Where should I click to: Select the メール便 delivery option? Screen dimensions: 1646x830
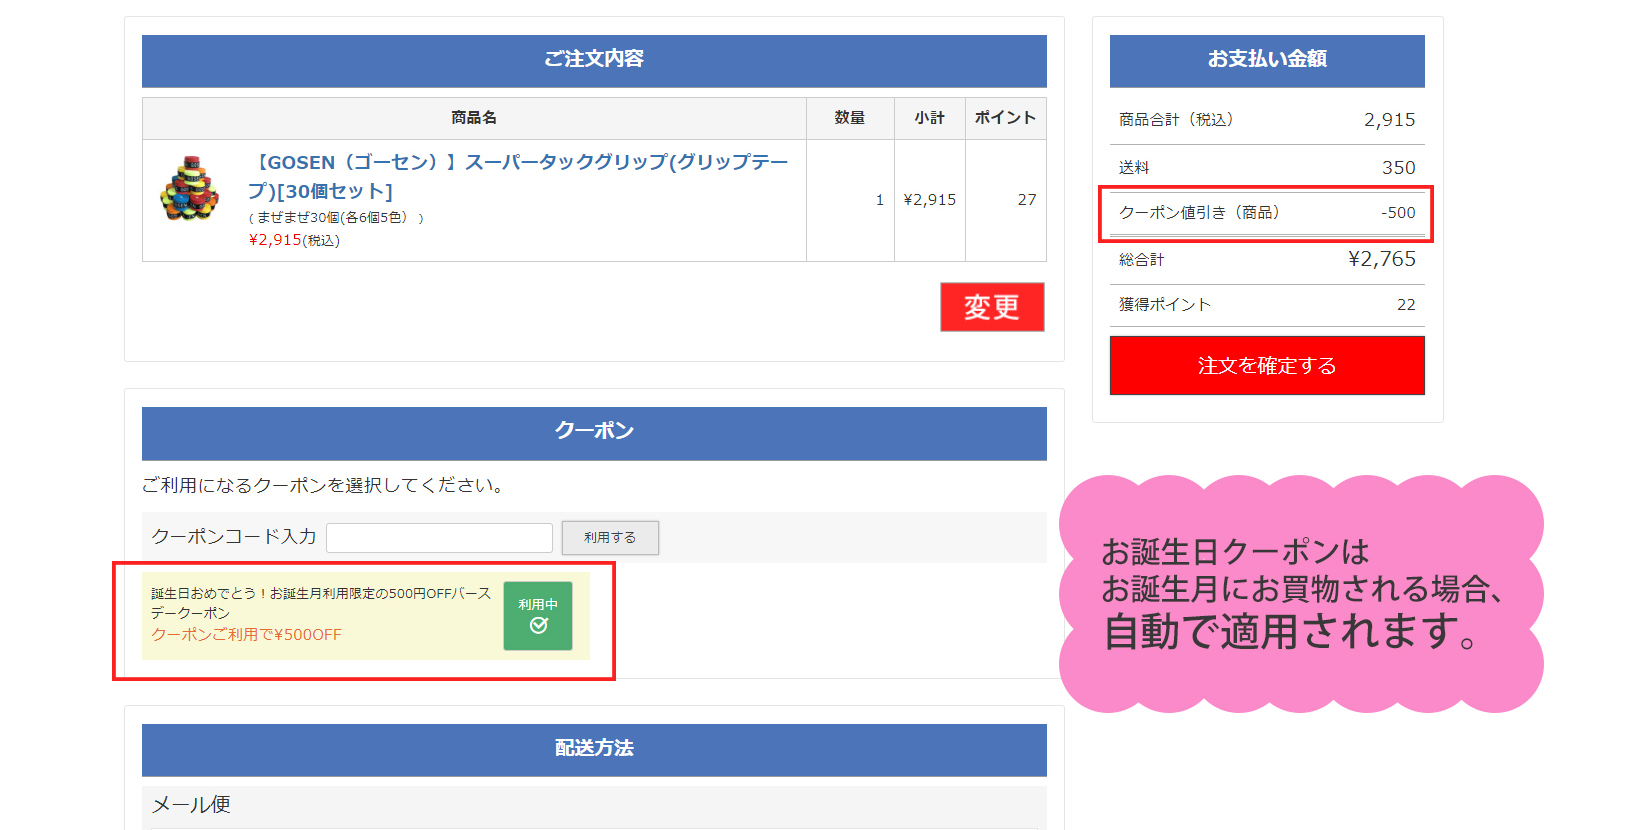coord(191,805)
